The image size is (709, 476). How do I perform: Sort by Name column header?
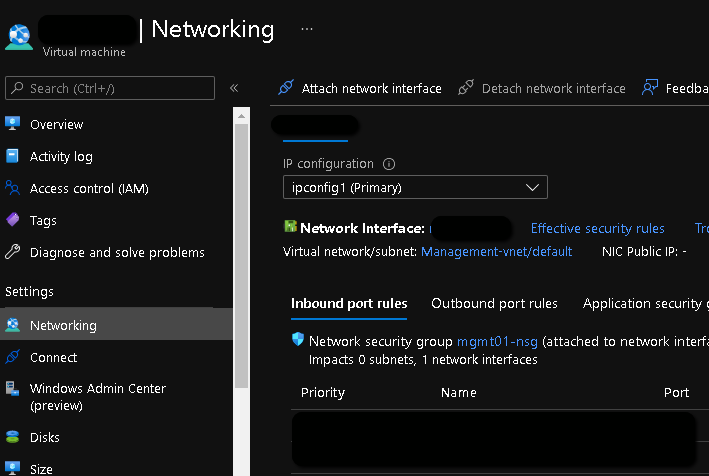(458, 392)
